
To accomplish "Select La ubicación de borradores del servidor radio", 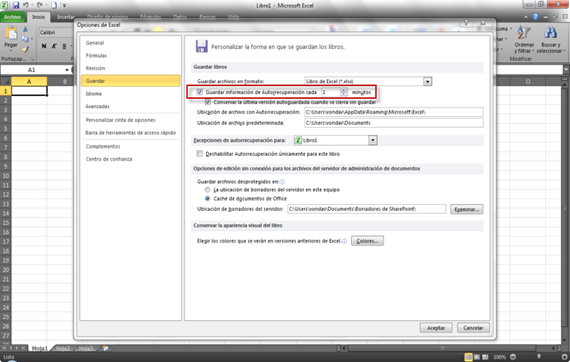I will coord(207,190).
